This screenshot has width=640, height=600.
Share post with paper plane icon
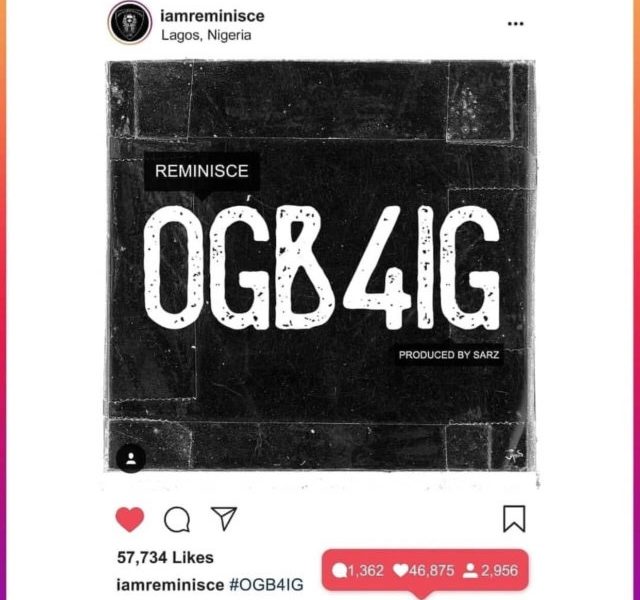pos(224,518)
